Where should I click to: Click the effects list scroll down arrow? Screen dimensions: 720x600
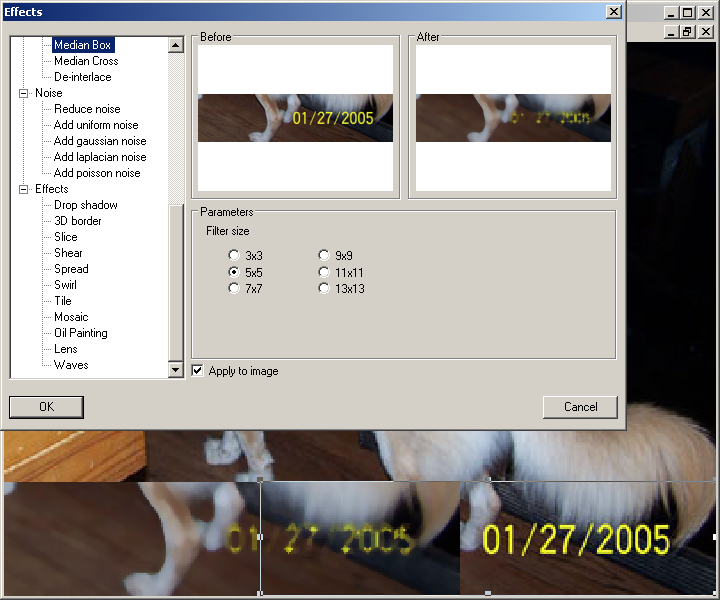[x=176, y=370]
